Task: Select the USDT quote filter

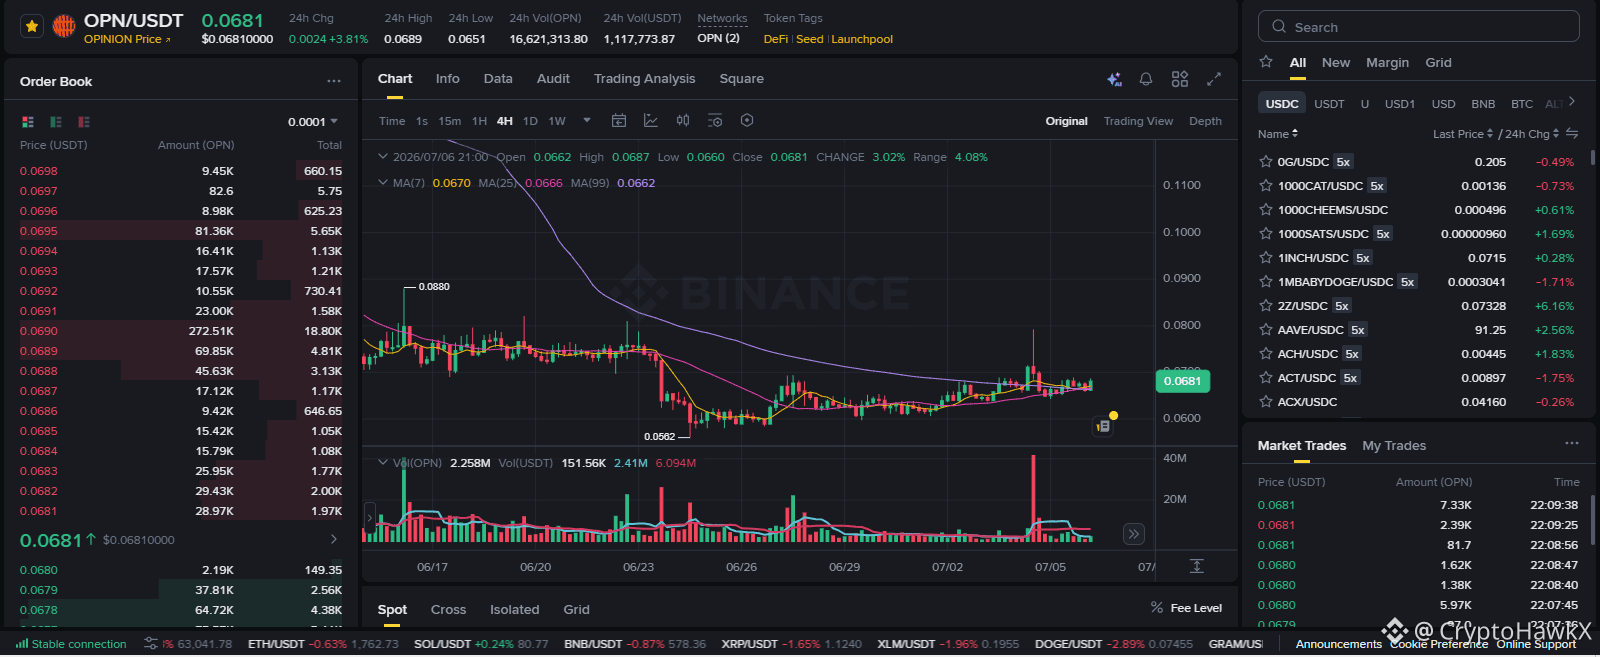Action: (1329, 104)
